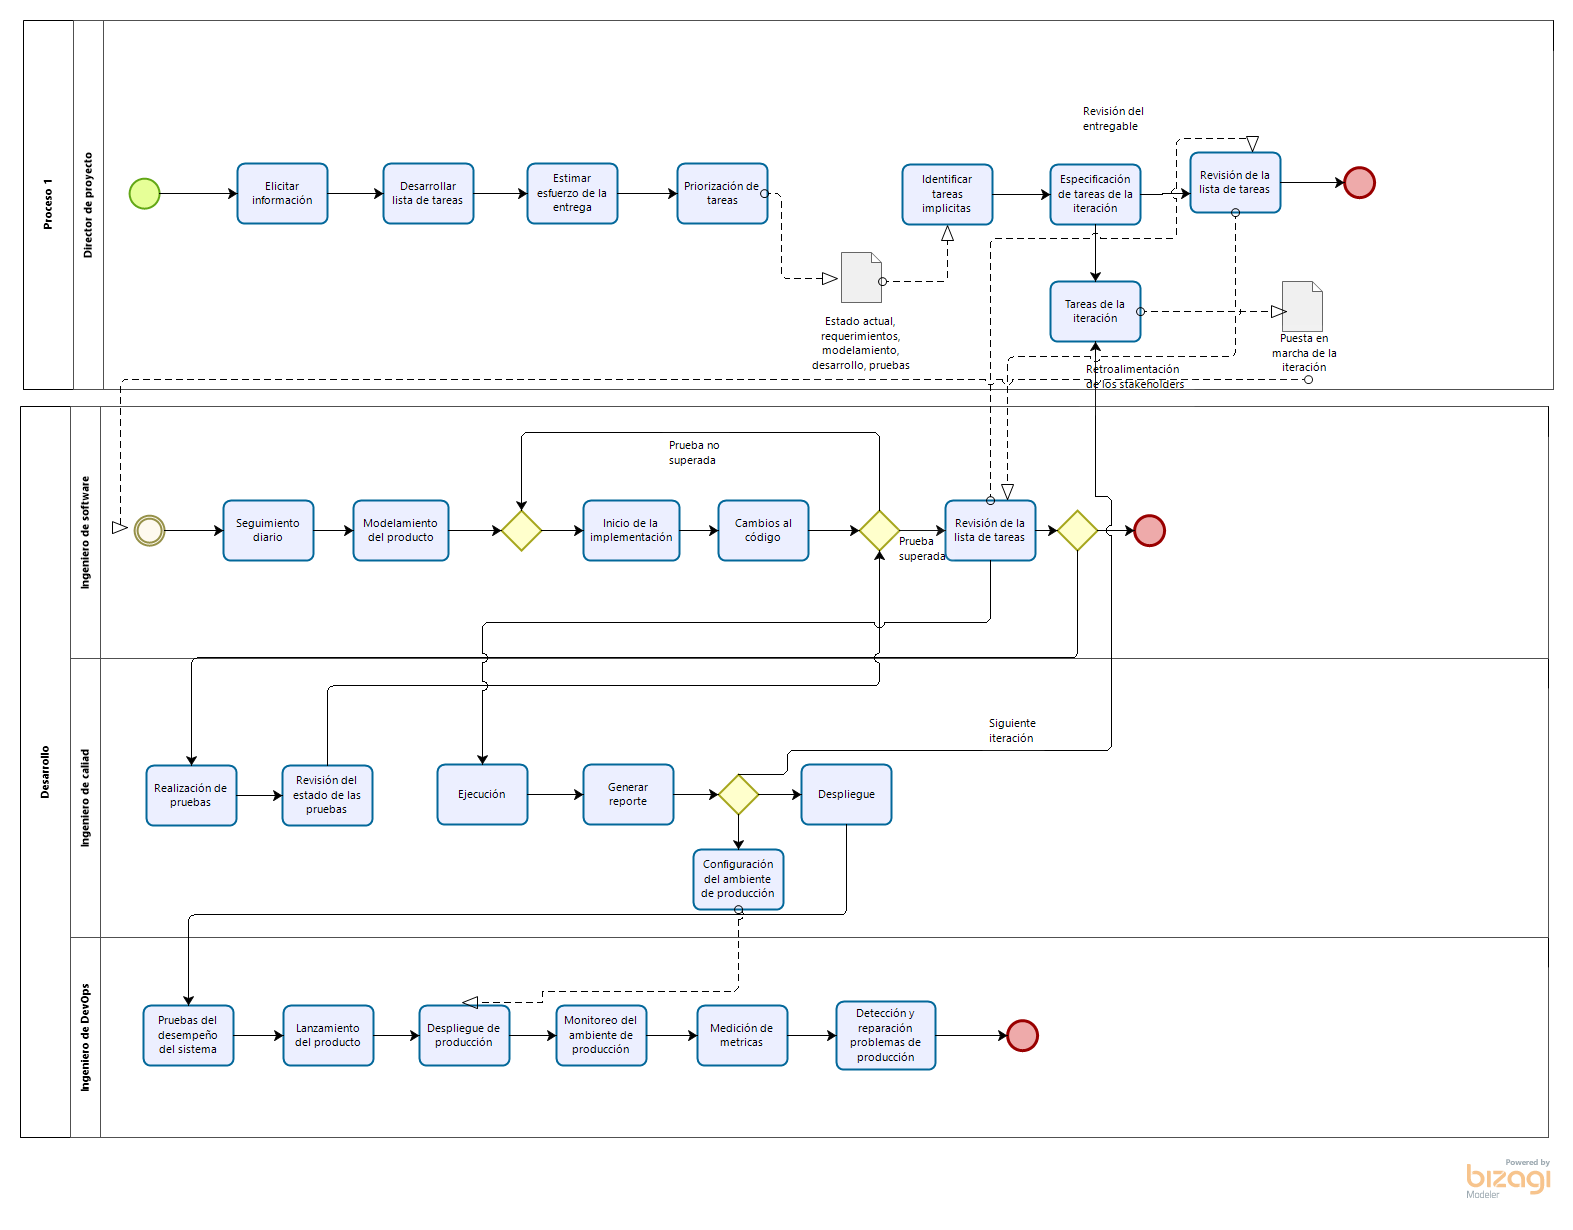Select the Ingeniero de DevOps lane header
Image resolution: width=1573 pixels, height=1230 pixels.
pyautogui.click(x=85, y=1037)
